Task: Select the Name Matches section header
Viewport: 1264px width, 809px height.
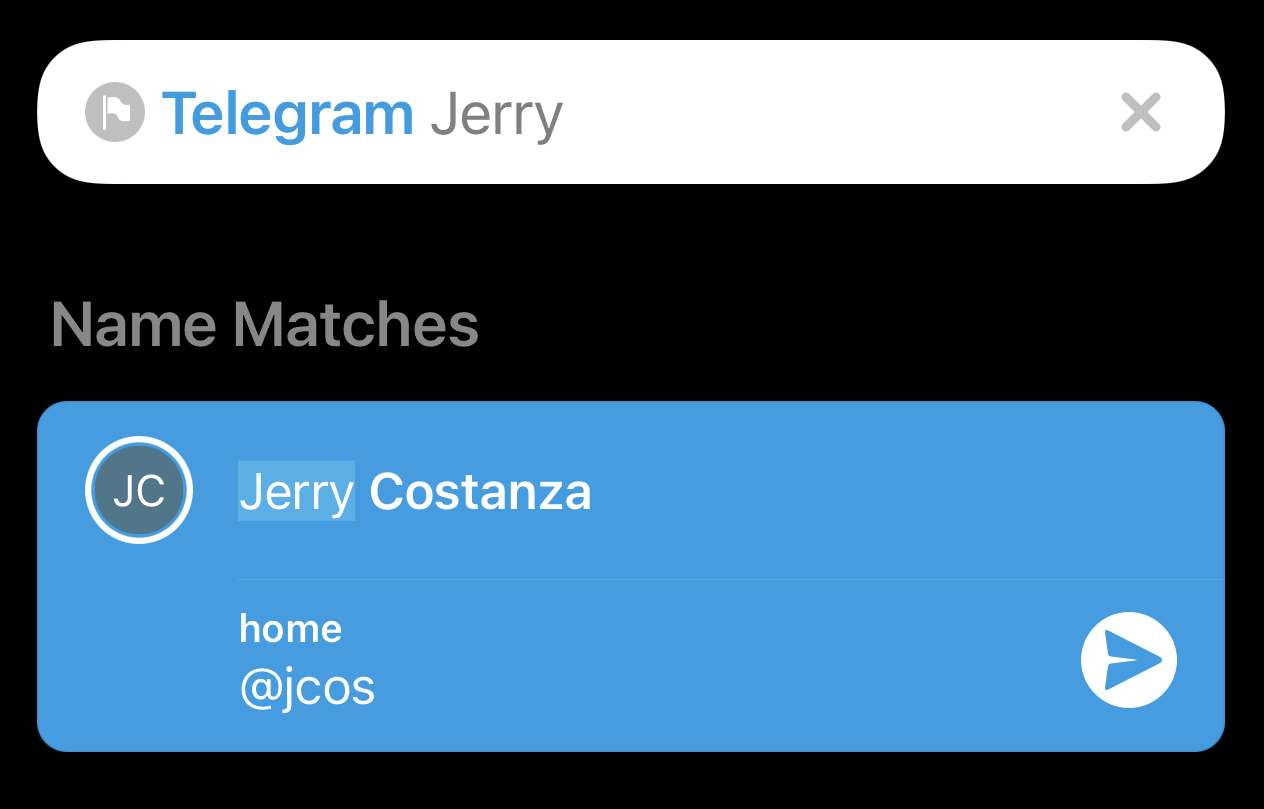Action: click(x=265, y=325)
